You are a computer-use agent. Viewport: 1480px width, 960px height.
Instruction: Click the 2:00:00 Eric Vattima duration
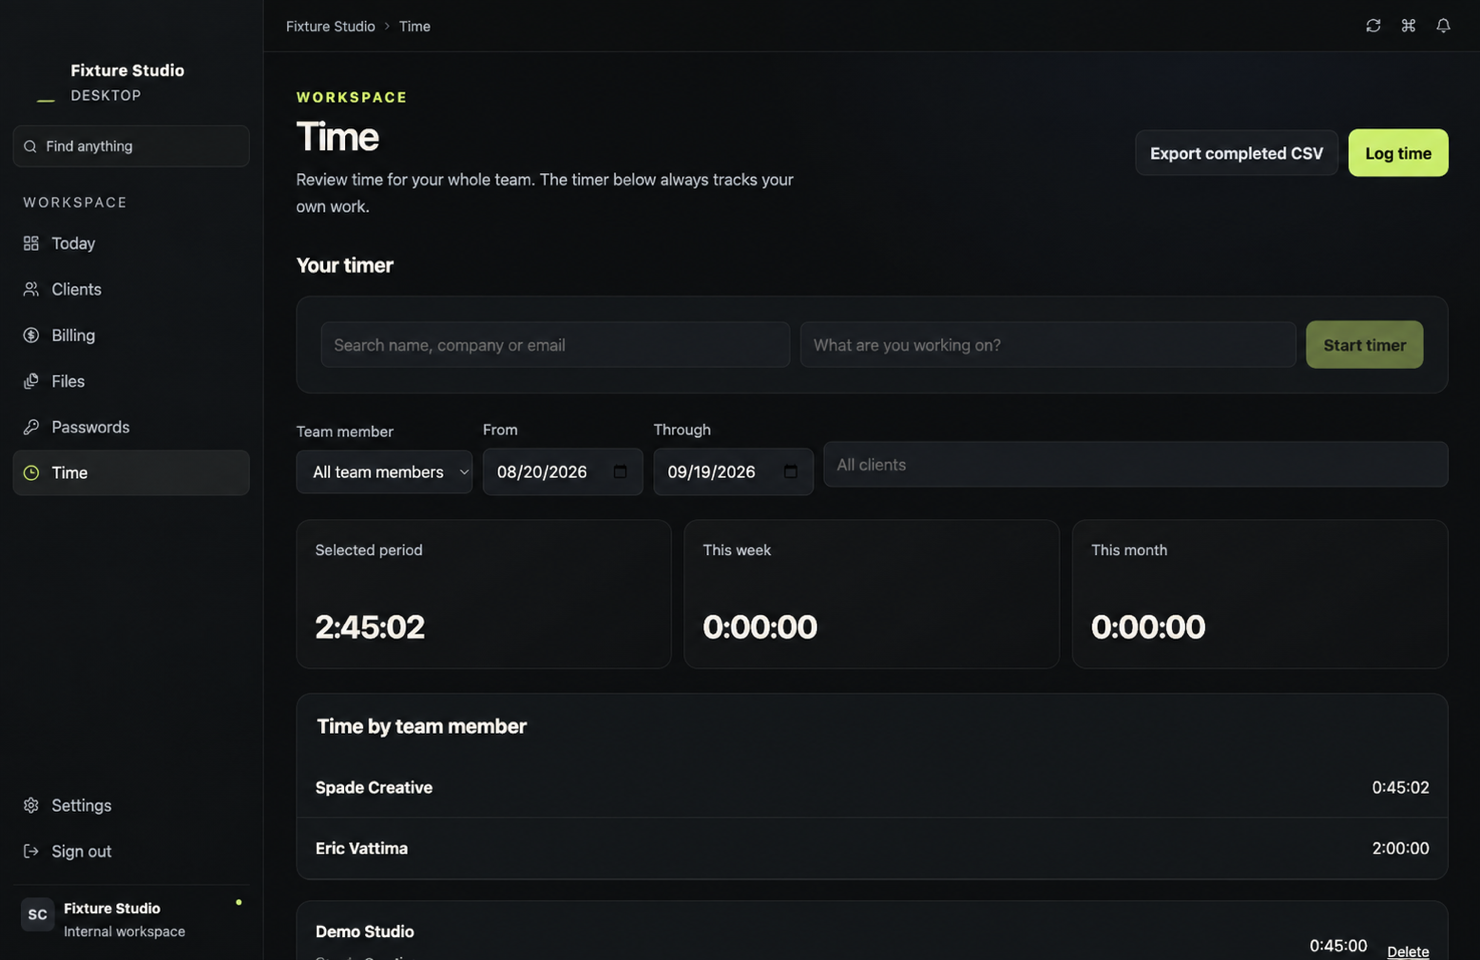[x=1400, y=848]
